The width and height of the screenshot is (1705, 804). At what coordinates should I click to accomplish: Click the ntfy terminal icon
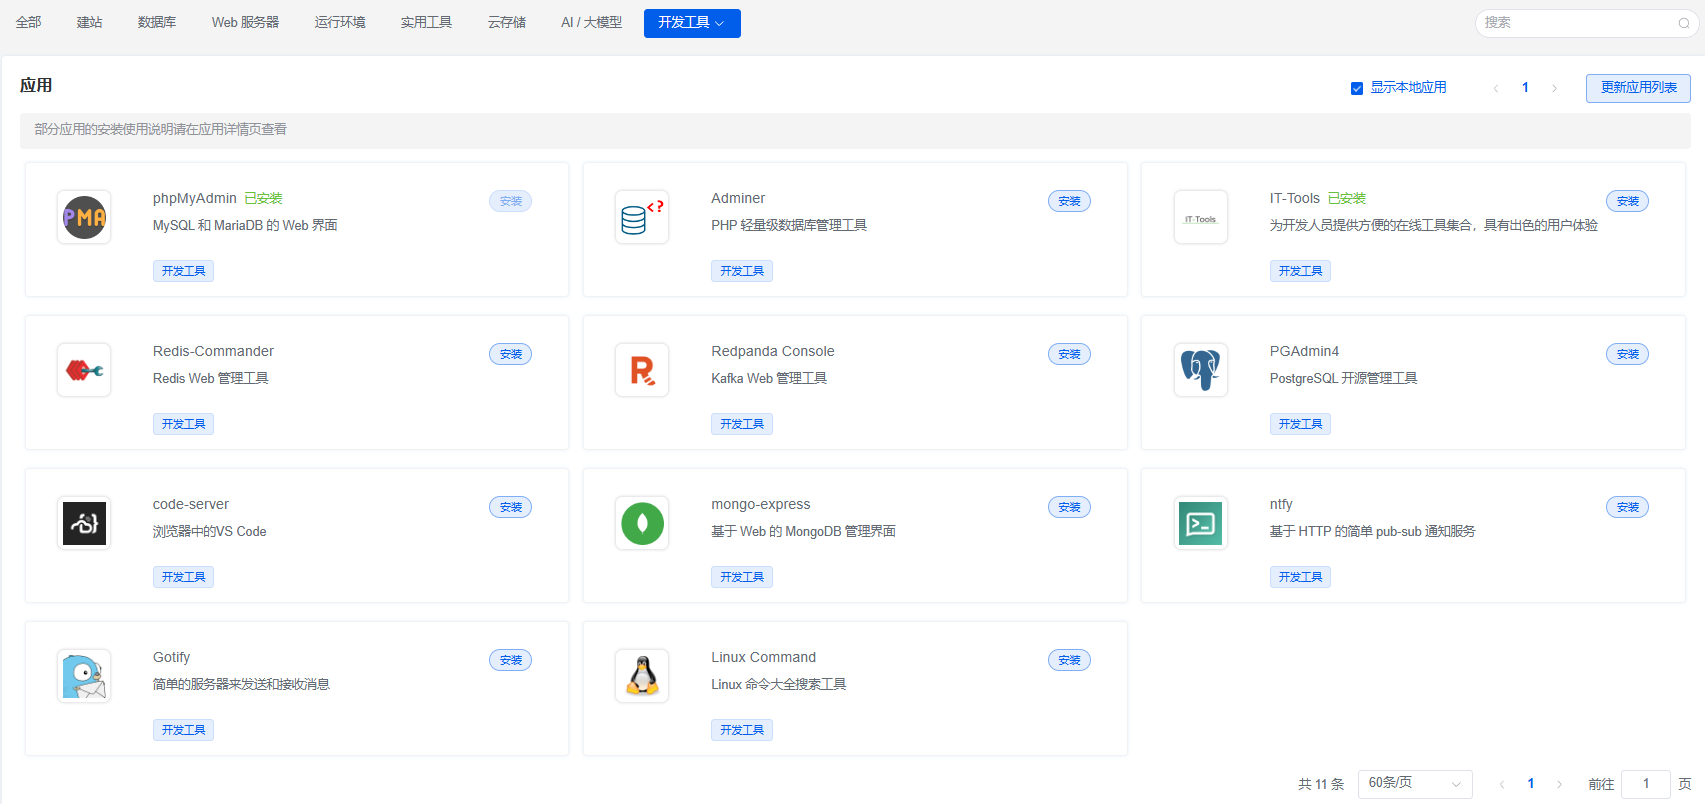[x=1200, y=523]
